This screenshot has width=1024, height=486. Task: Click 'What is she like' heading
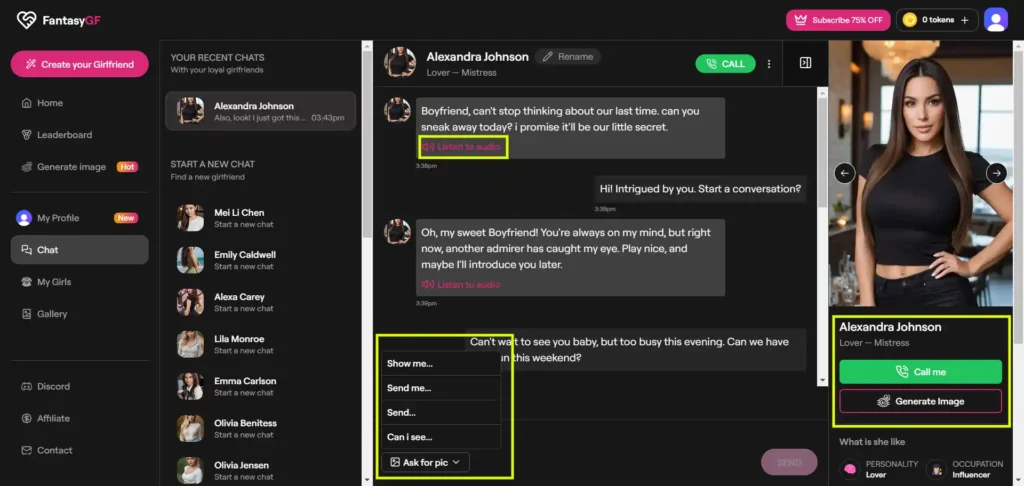pos(872,442)
